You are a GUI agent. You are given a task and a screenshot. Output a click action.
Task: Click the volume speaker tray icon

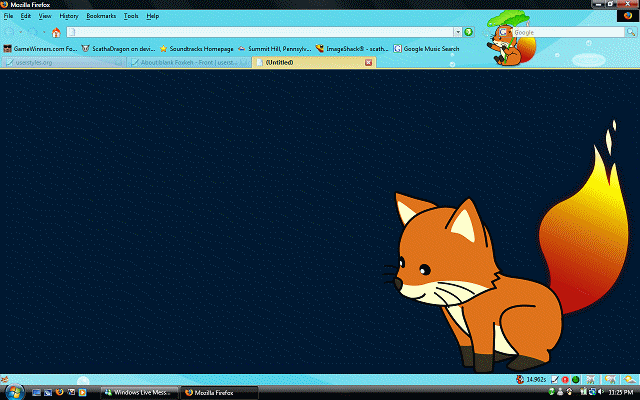coord(601,392)
